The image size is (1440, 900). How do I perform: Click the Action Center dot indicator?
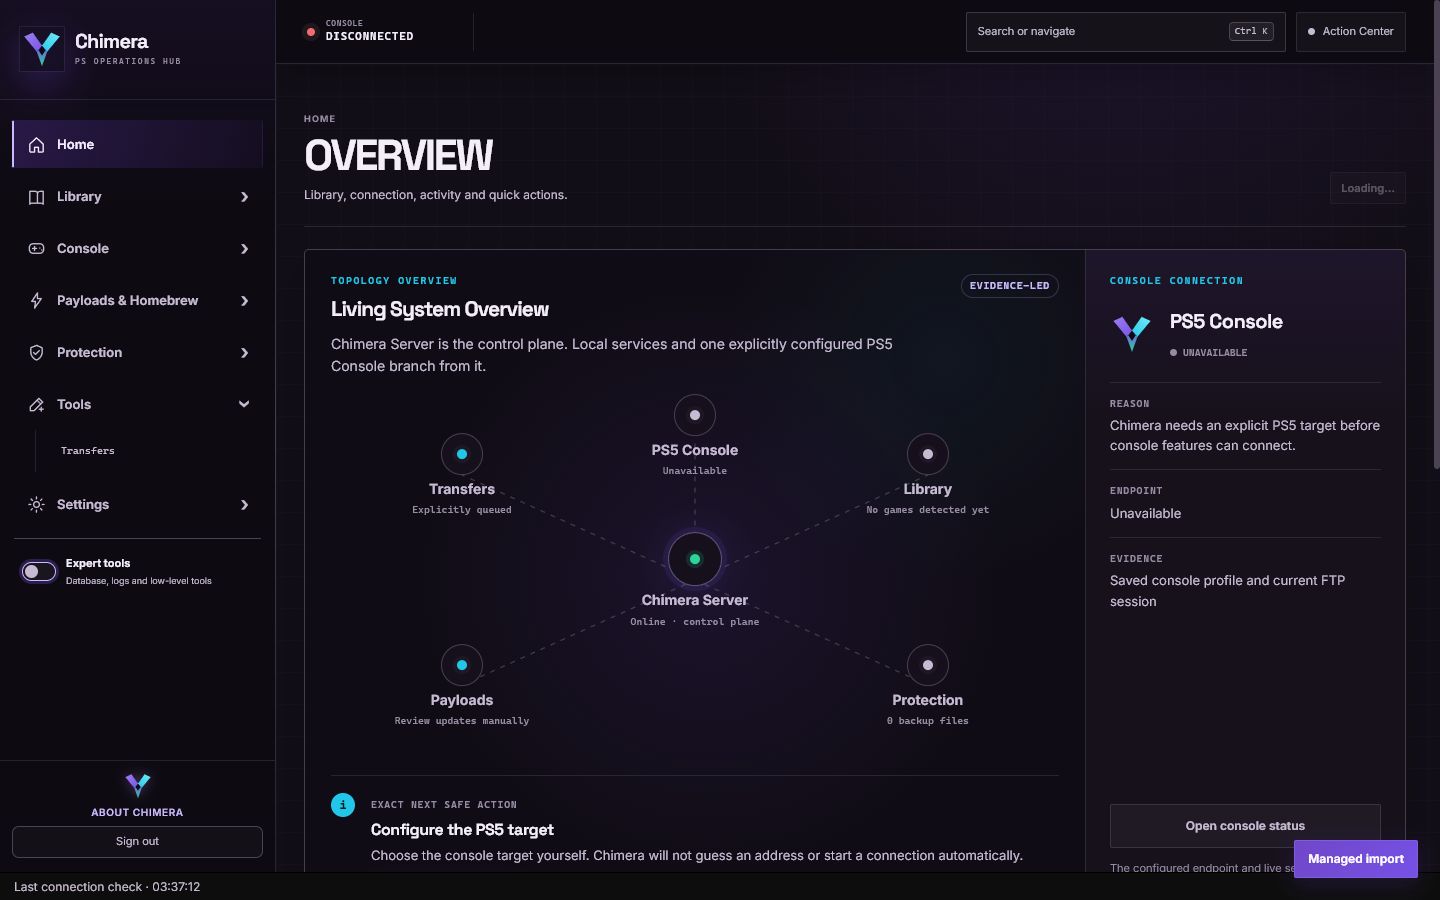tap(1312, 32)
